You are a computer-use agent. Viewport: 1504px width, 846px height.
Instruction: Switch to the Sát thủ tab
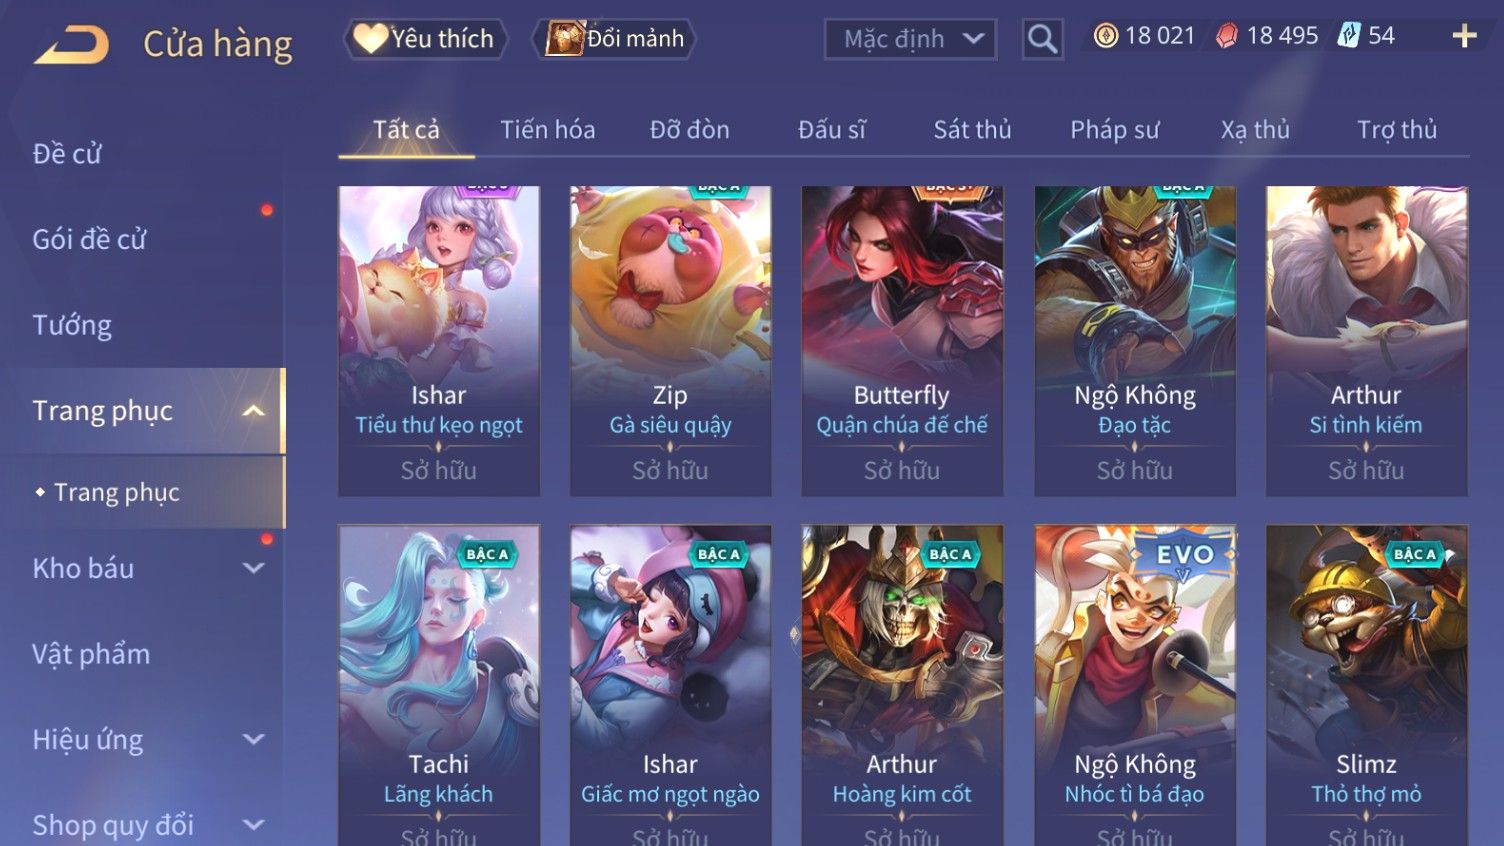(x=972, y=130)
